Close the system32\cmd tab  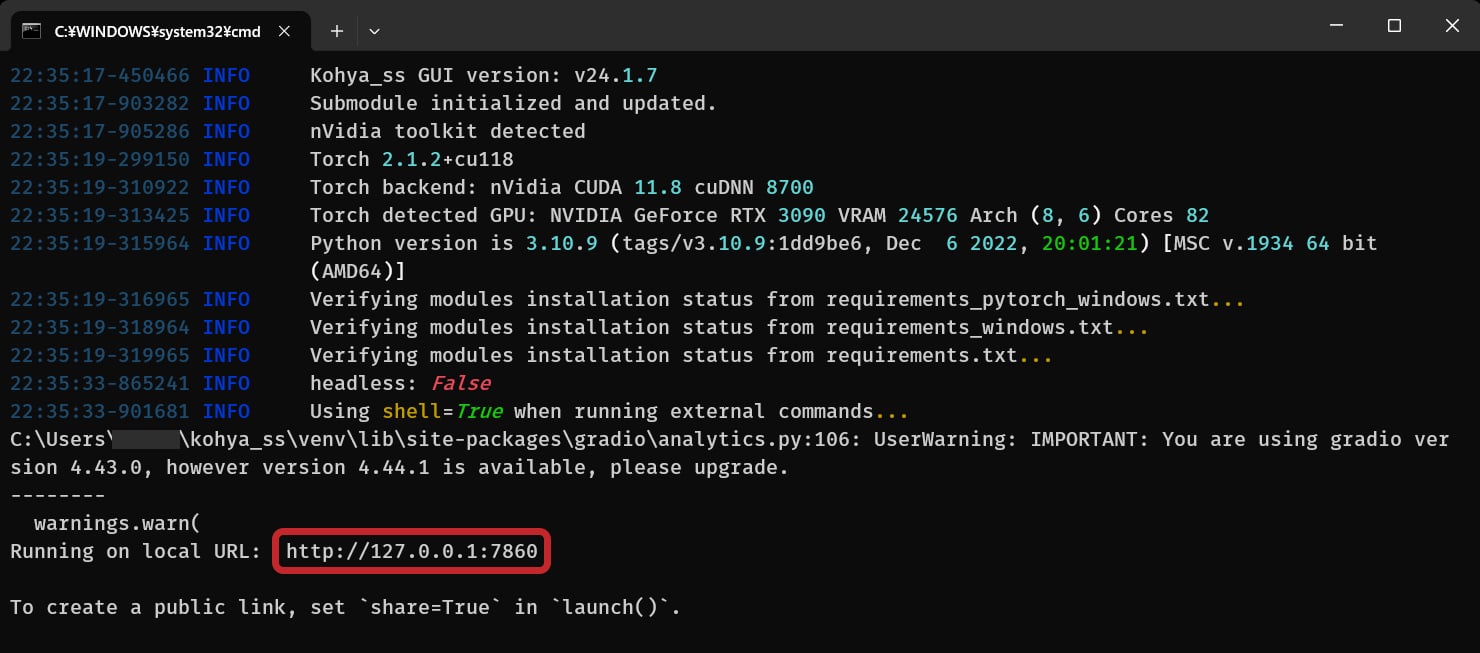point(284,31)
